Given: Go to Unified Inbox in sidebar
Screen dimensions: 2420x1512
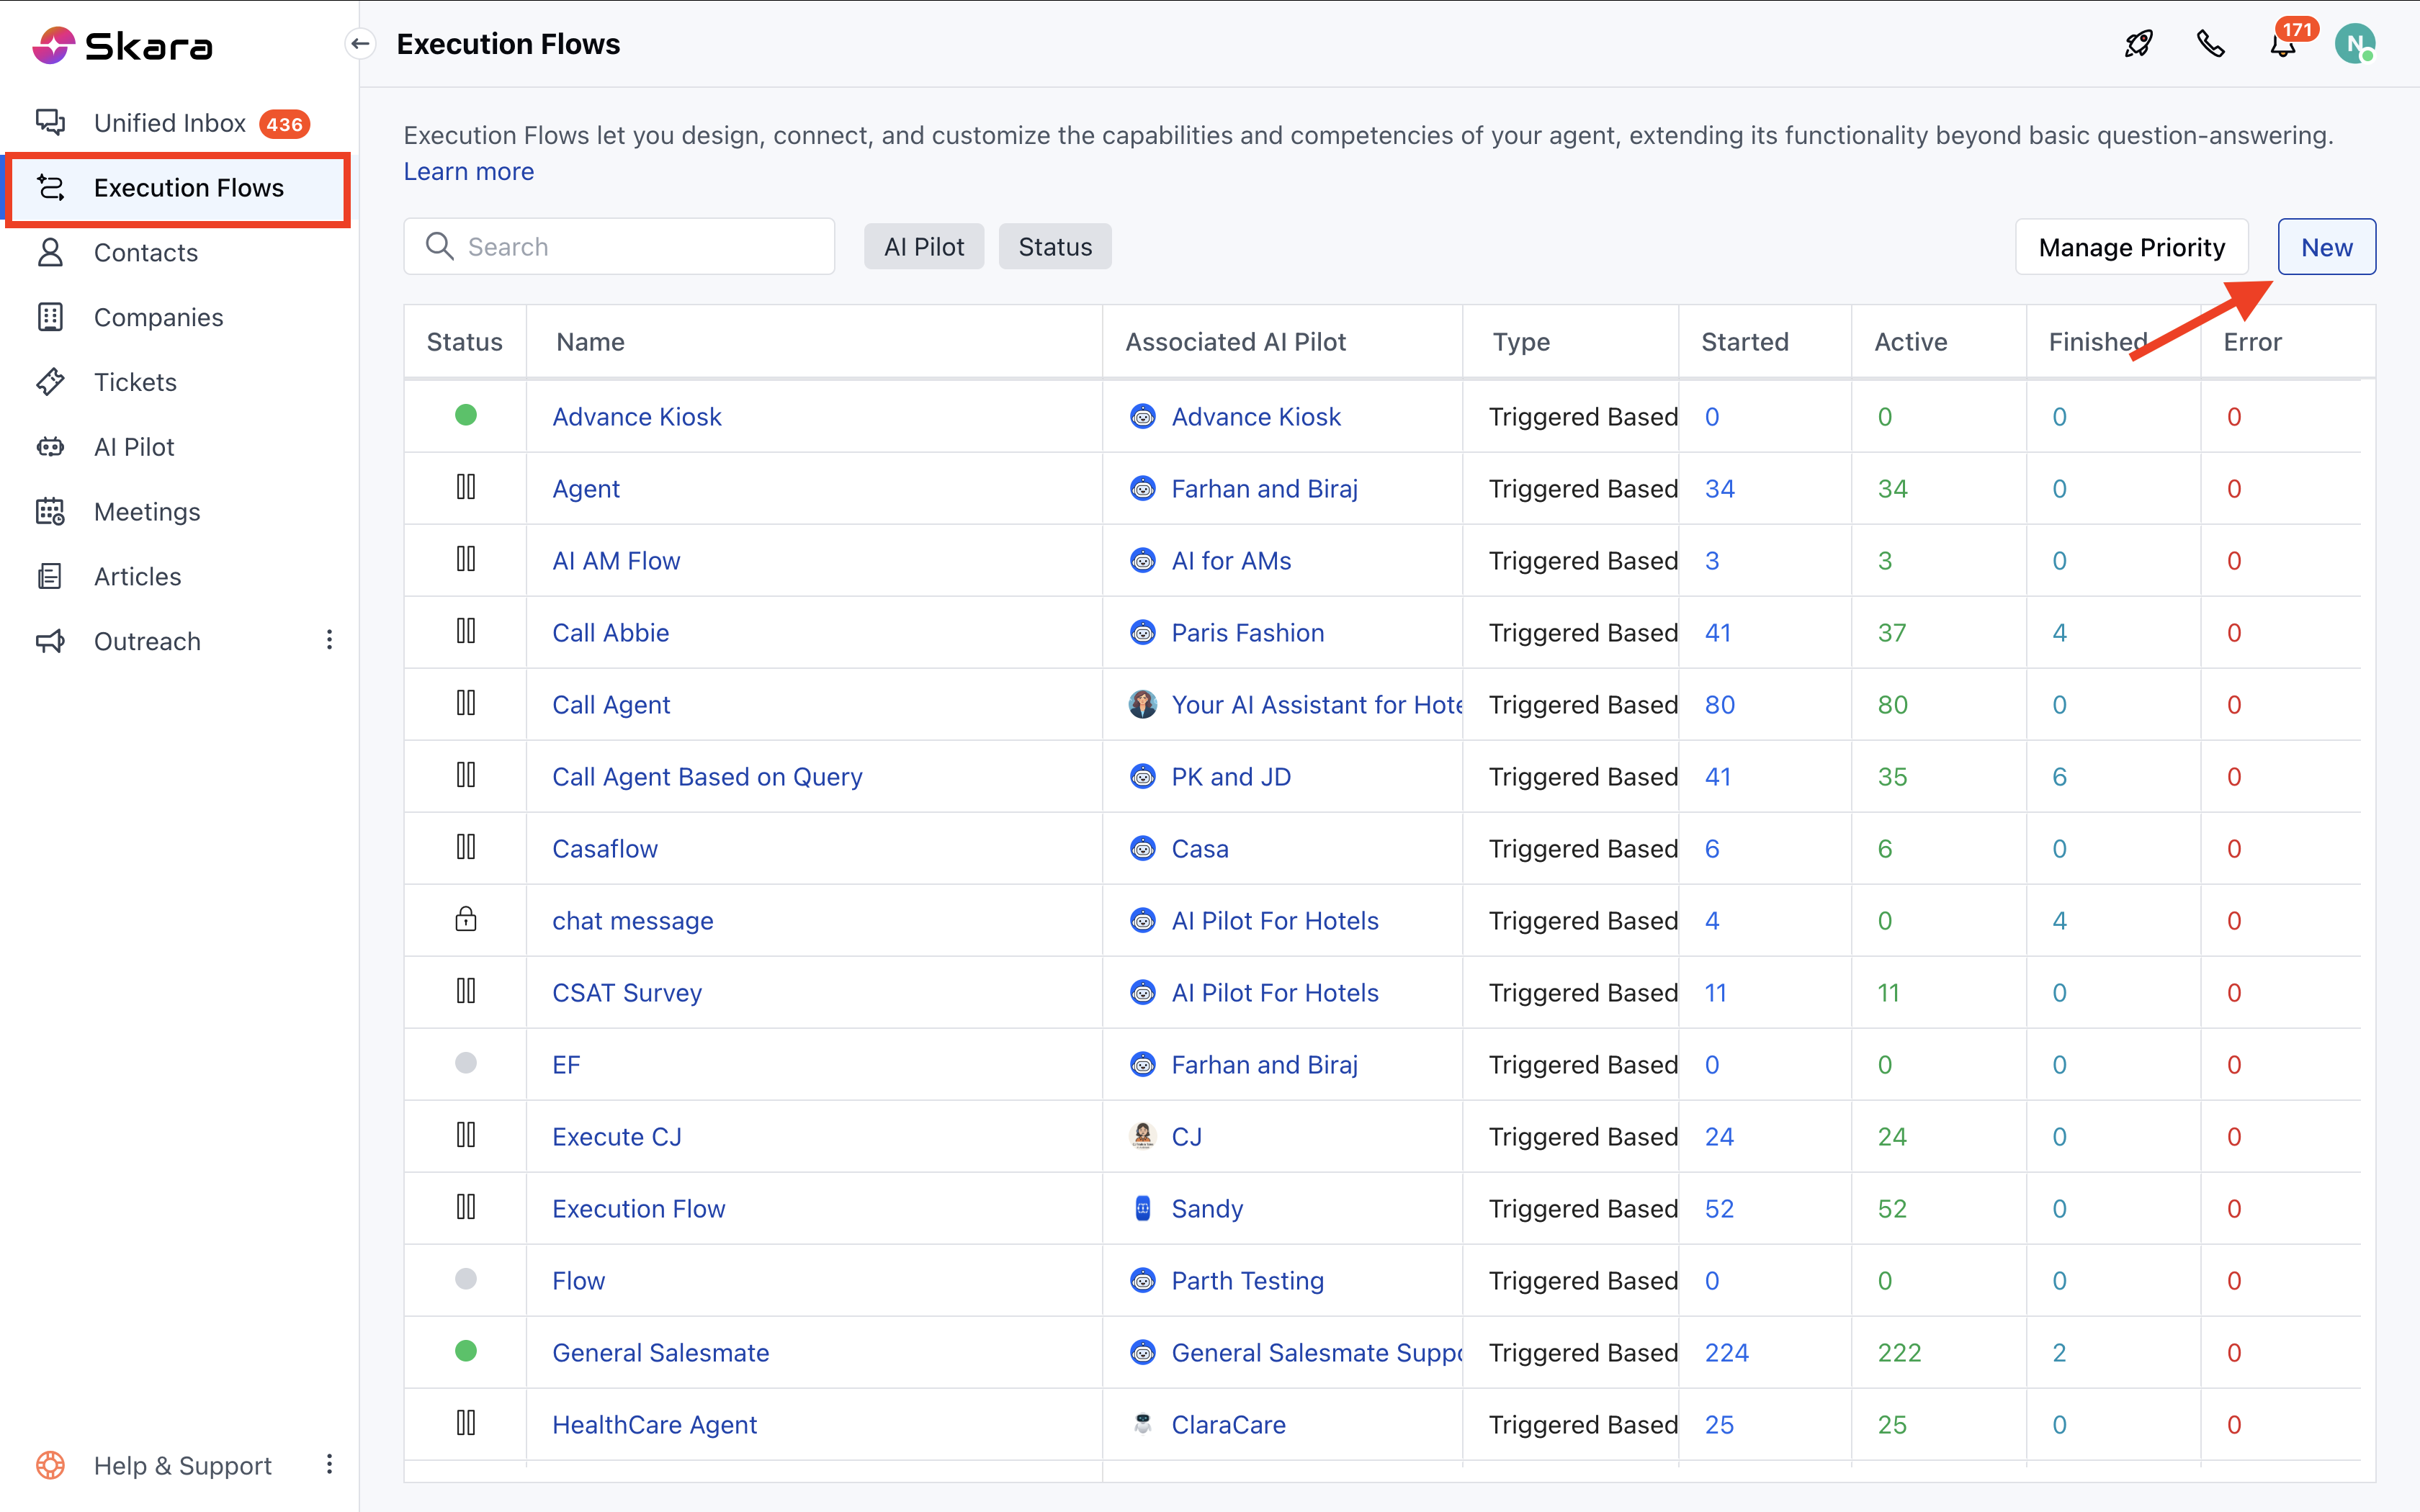Looking at the screenshot, I should click(170, 123).
